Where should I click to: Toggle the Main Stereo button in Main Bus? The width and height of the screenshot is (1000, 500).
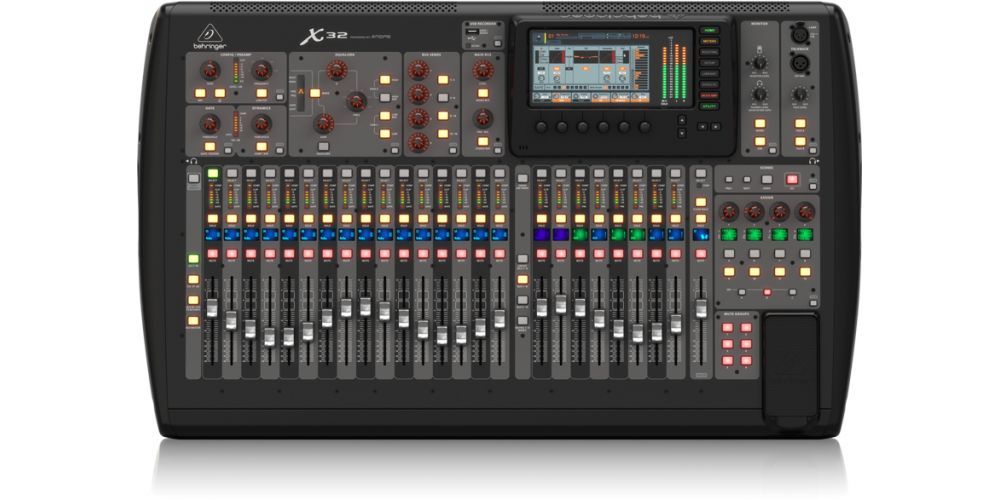coord(483,142)
